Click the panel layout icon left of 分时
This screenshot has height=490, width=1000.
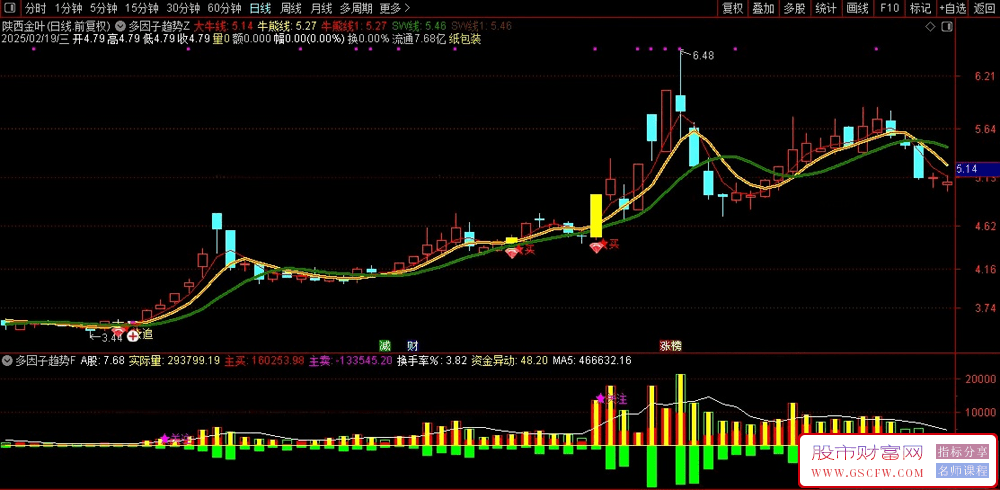[x=10, y=8]
